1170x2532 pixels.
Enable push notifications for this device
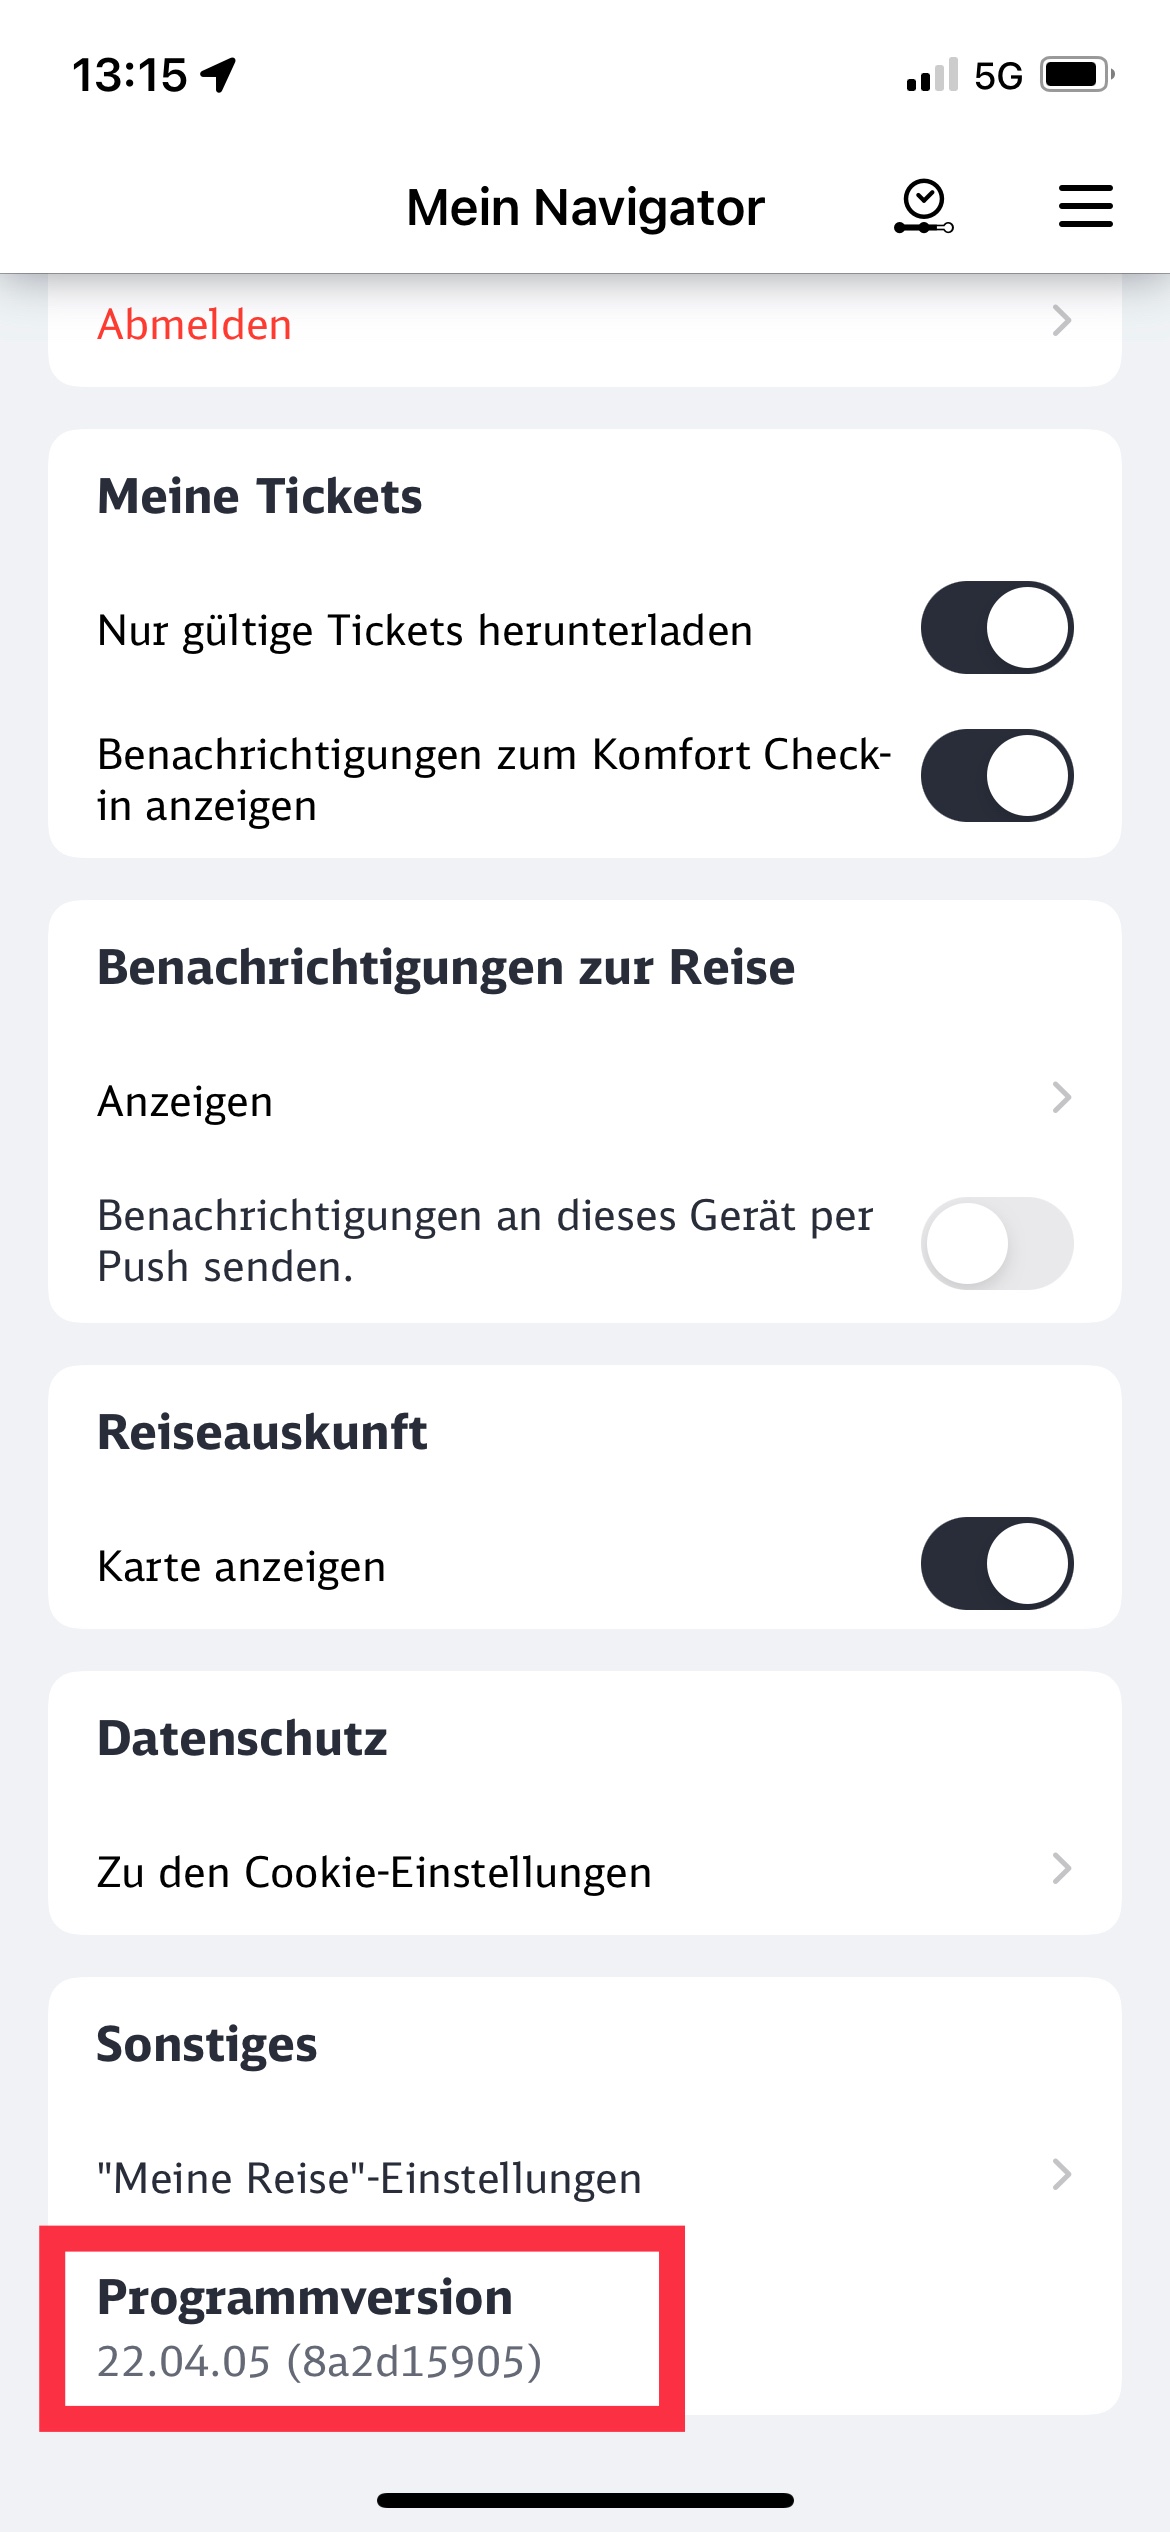click(996, 1243)
